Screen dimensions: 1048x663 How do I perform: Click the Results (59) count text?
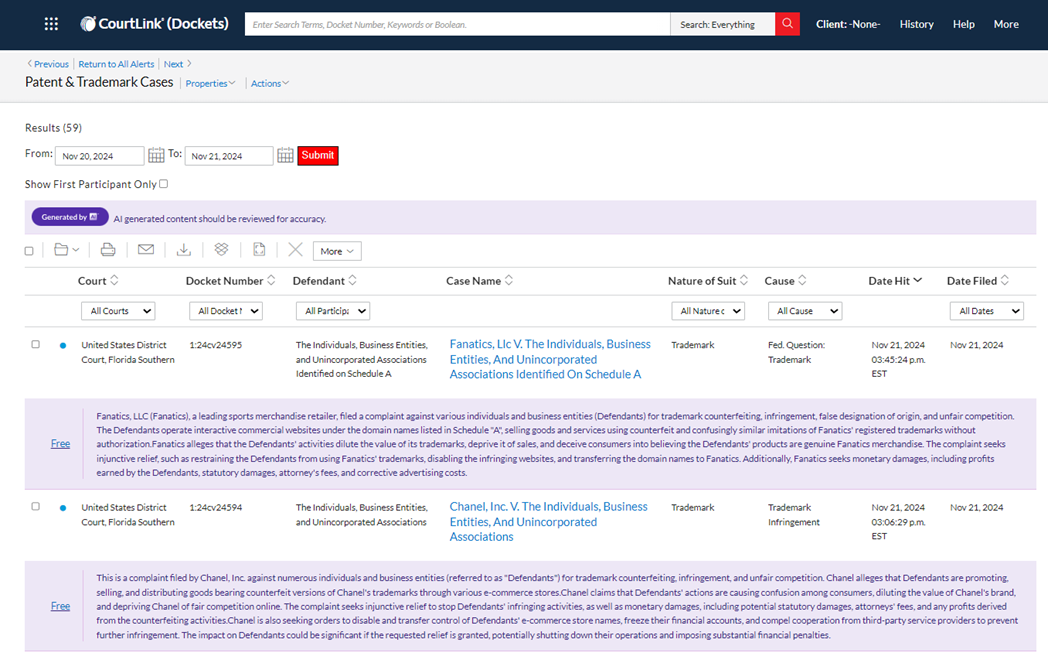point(53,128)
